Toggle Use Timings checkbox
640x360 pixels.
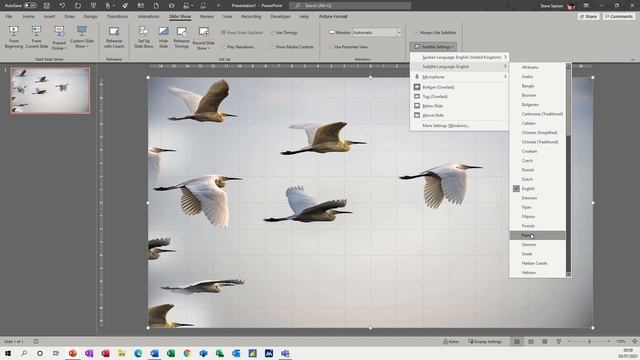pos(284,32)
